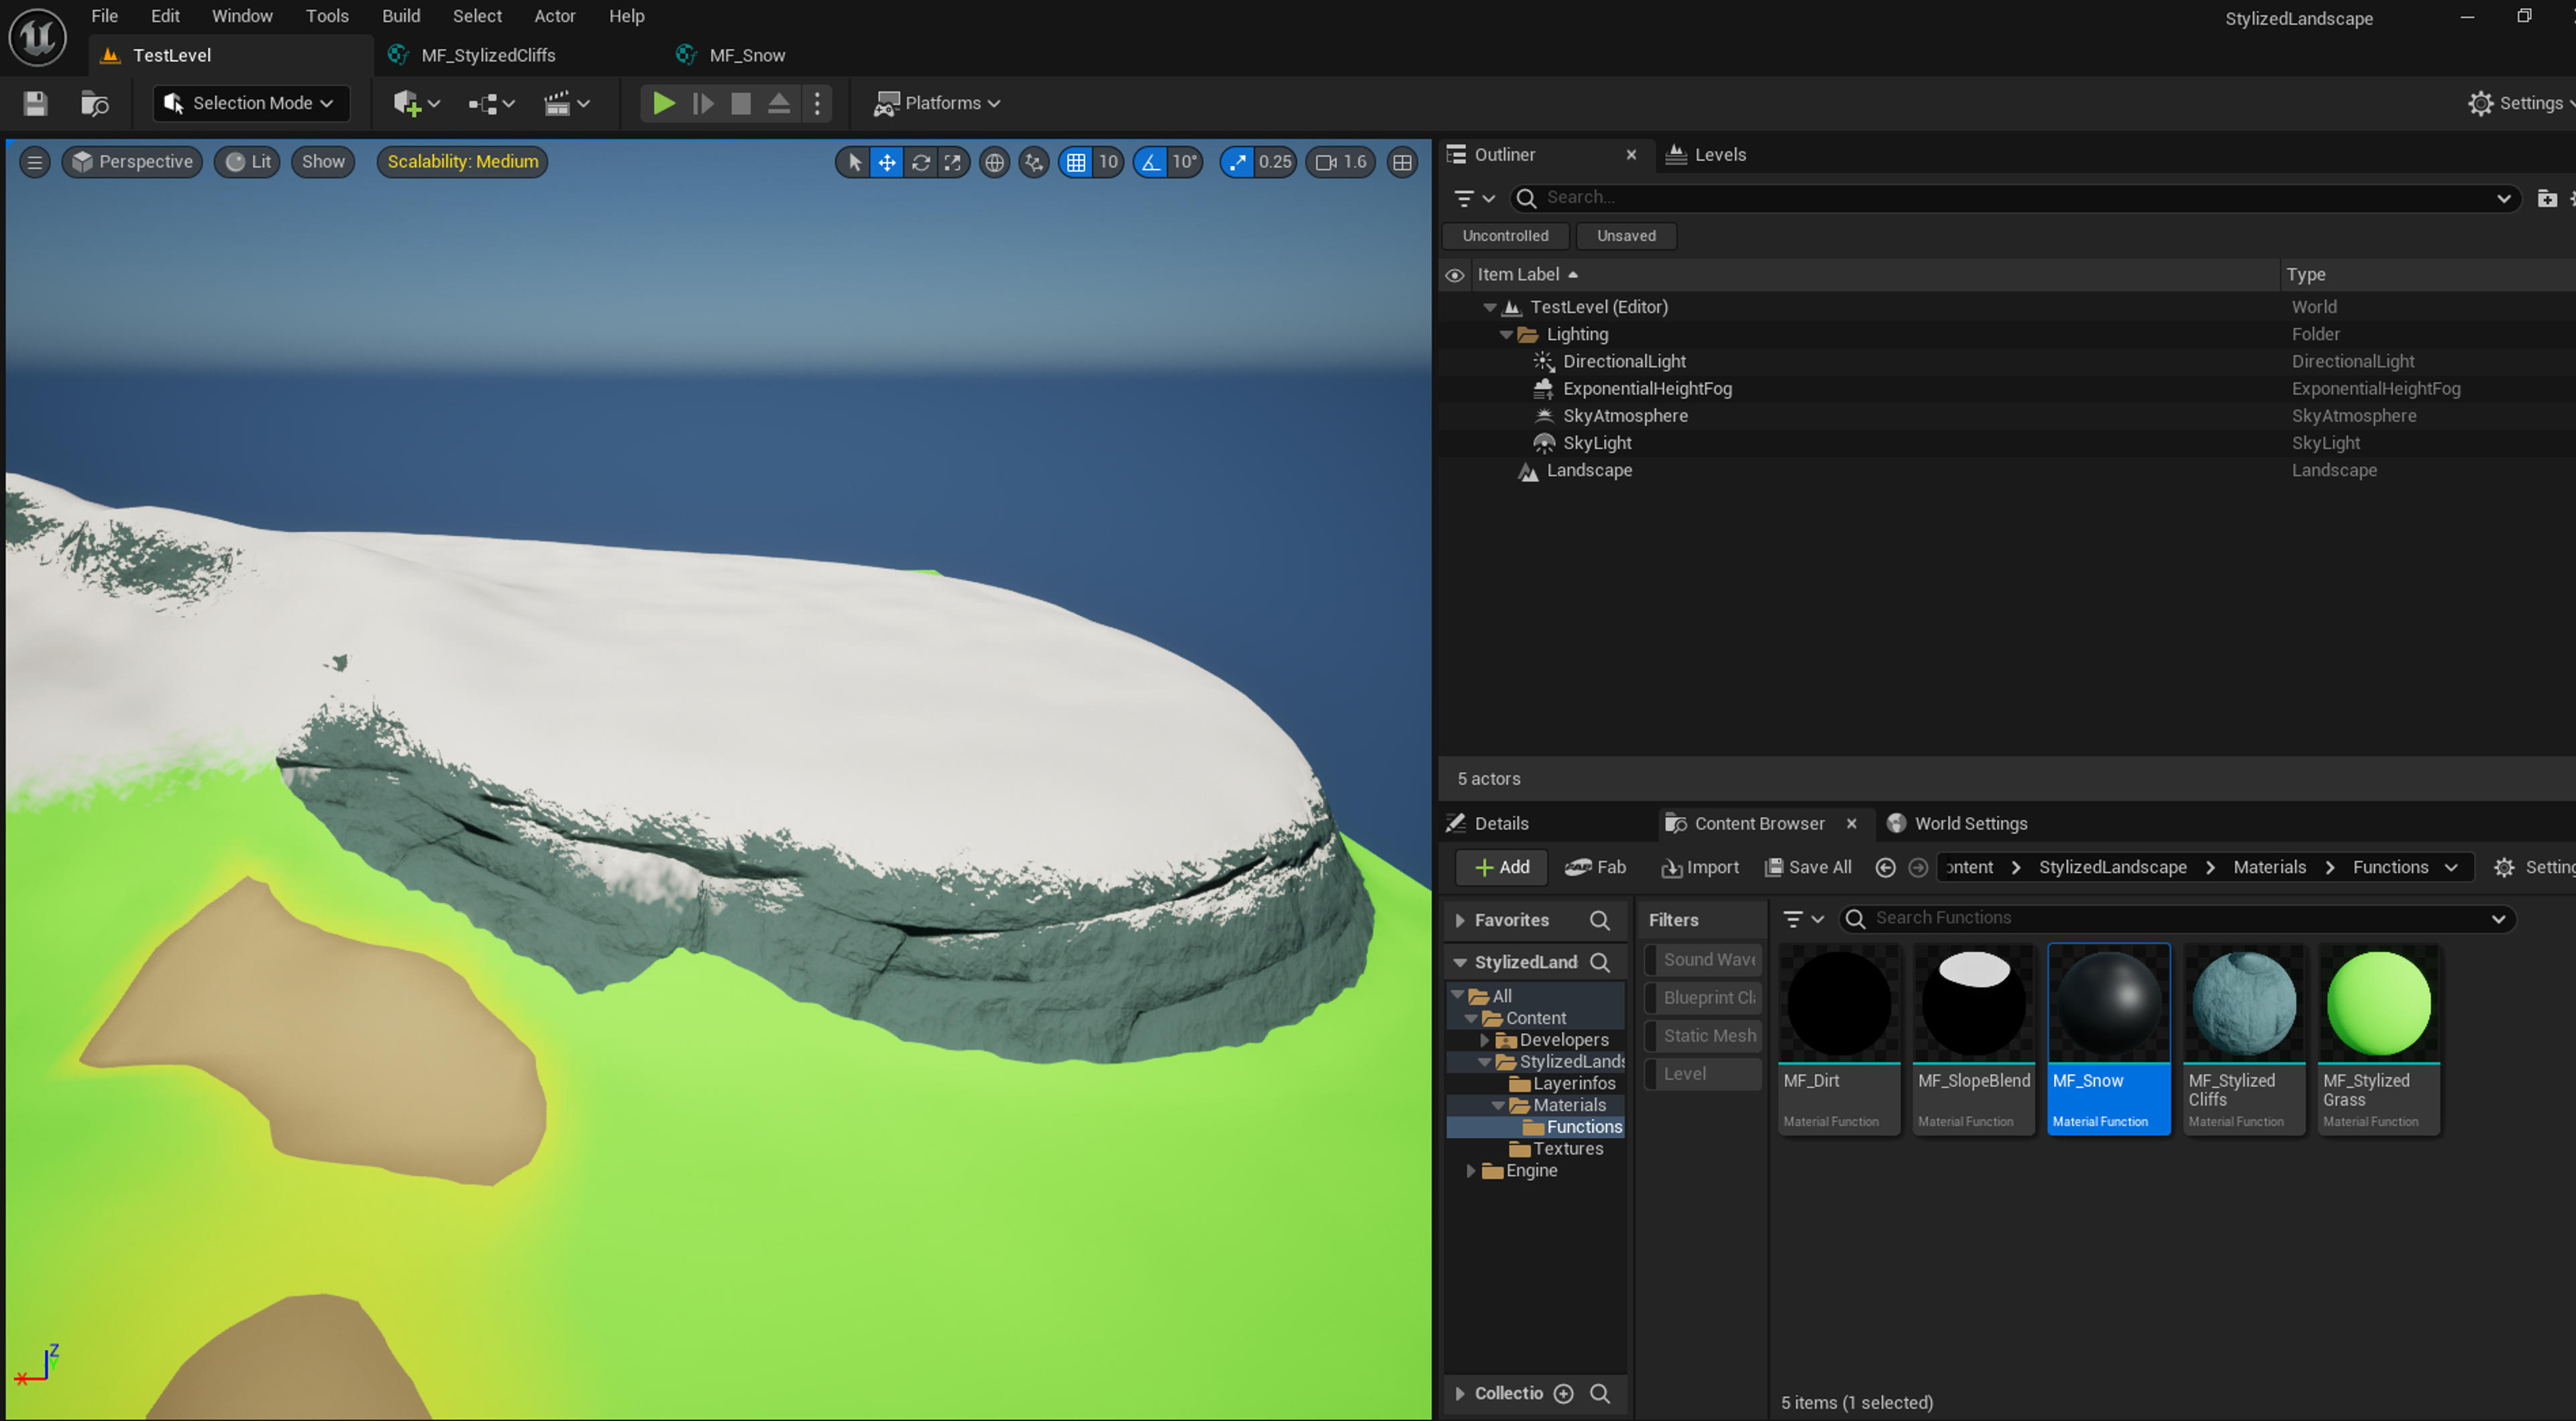This screenshot has height=1421, width=2576.
Task: Open the Build menu
Action: [x=401, y=16]
